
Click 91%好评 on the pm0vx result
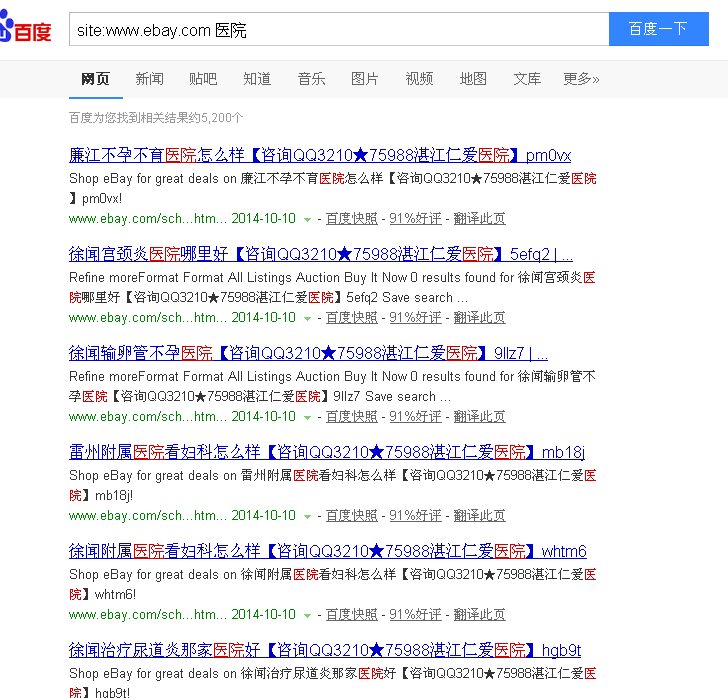pos(416,219)
